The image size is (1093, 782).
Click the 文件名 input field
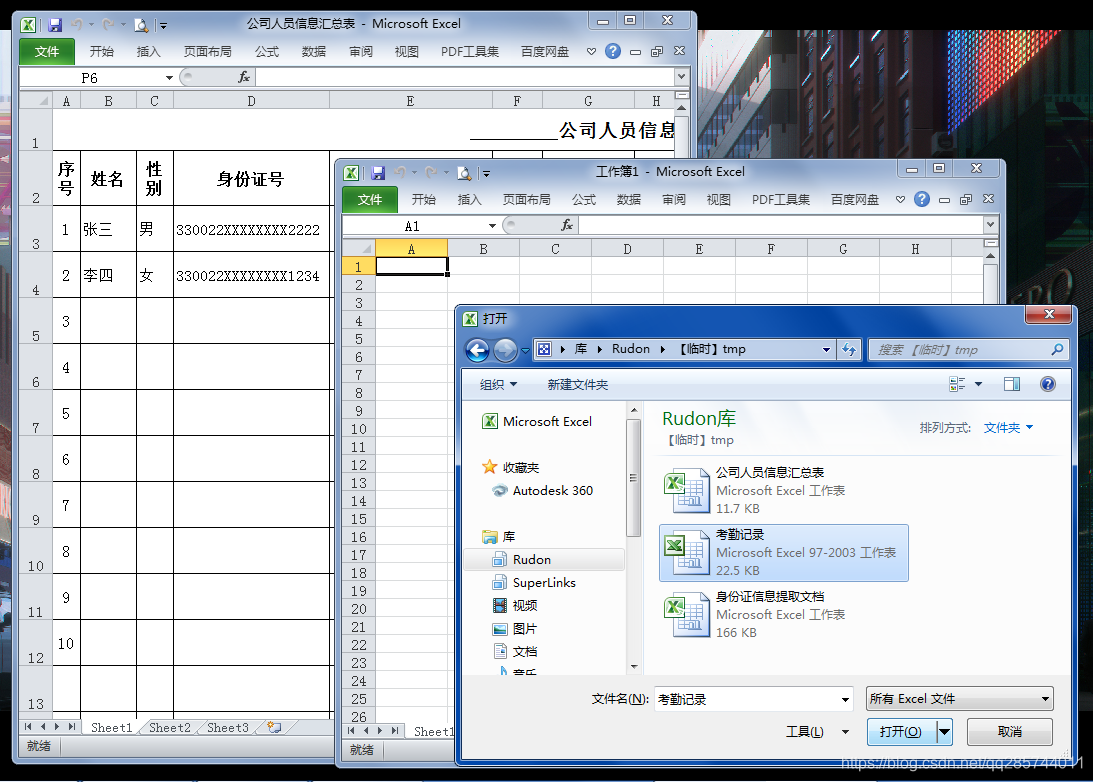tap(747, 699)
